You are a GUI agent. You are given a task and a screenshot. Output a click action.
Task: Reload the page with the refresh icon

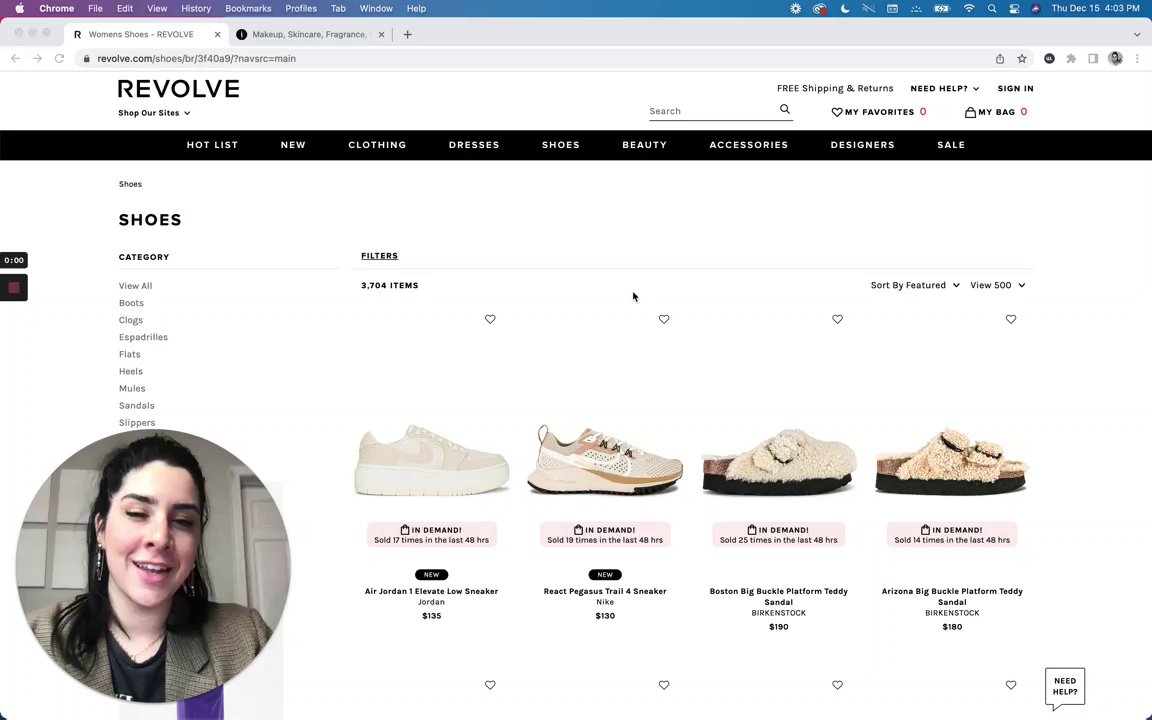60,58
